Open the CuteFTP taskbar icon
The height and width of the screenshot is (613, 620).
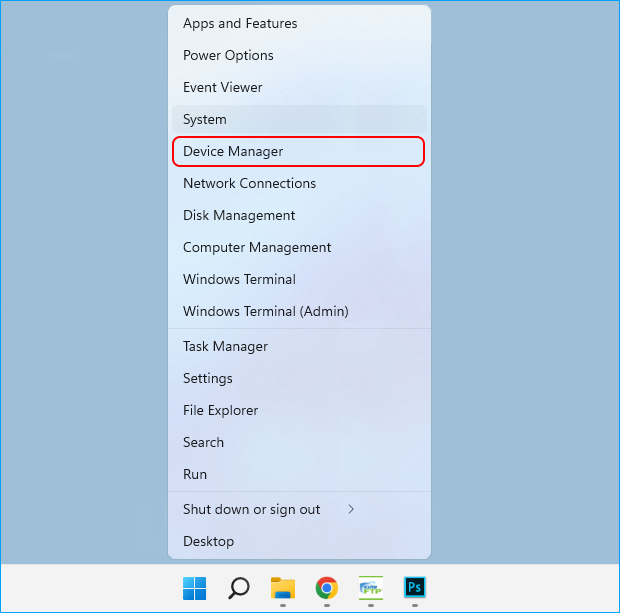370,587
